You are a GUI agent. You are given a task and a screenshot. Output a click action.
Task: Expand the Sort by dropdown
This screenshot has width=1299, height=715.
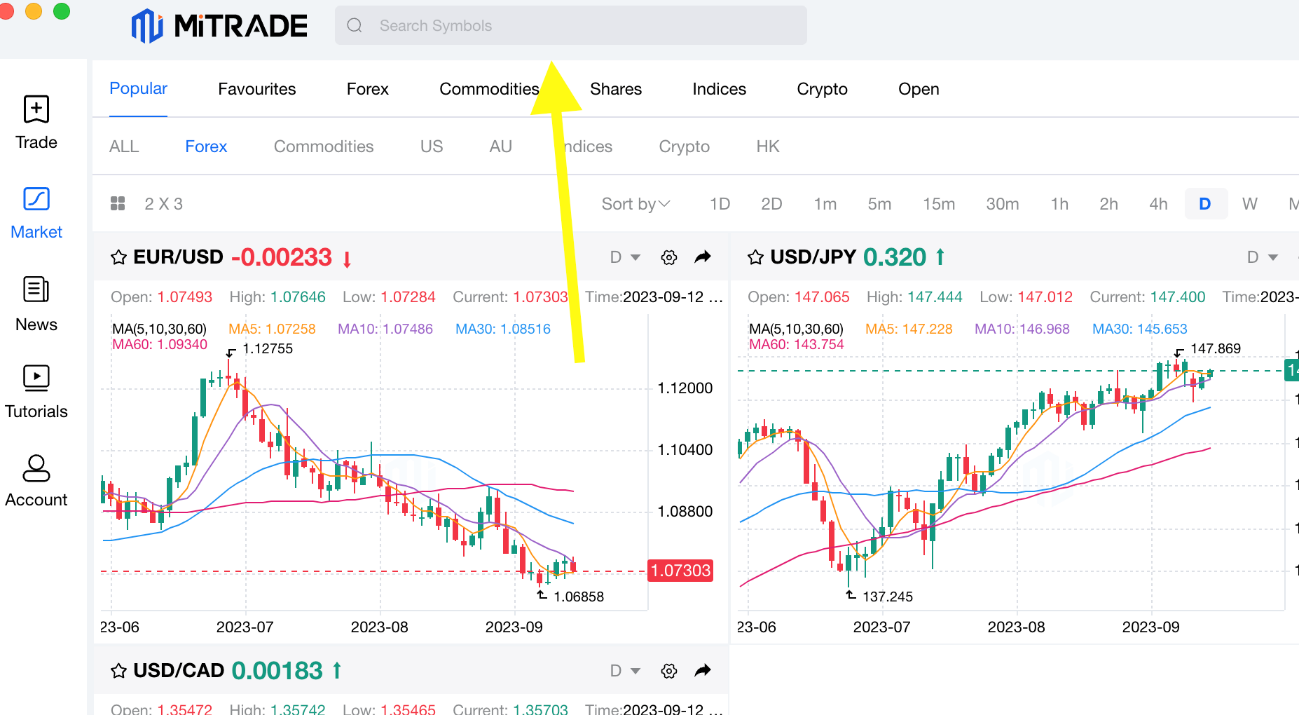[635, 204]
